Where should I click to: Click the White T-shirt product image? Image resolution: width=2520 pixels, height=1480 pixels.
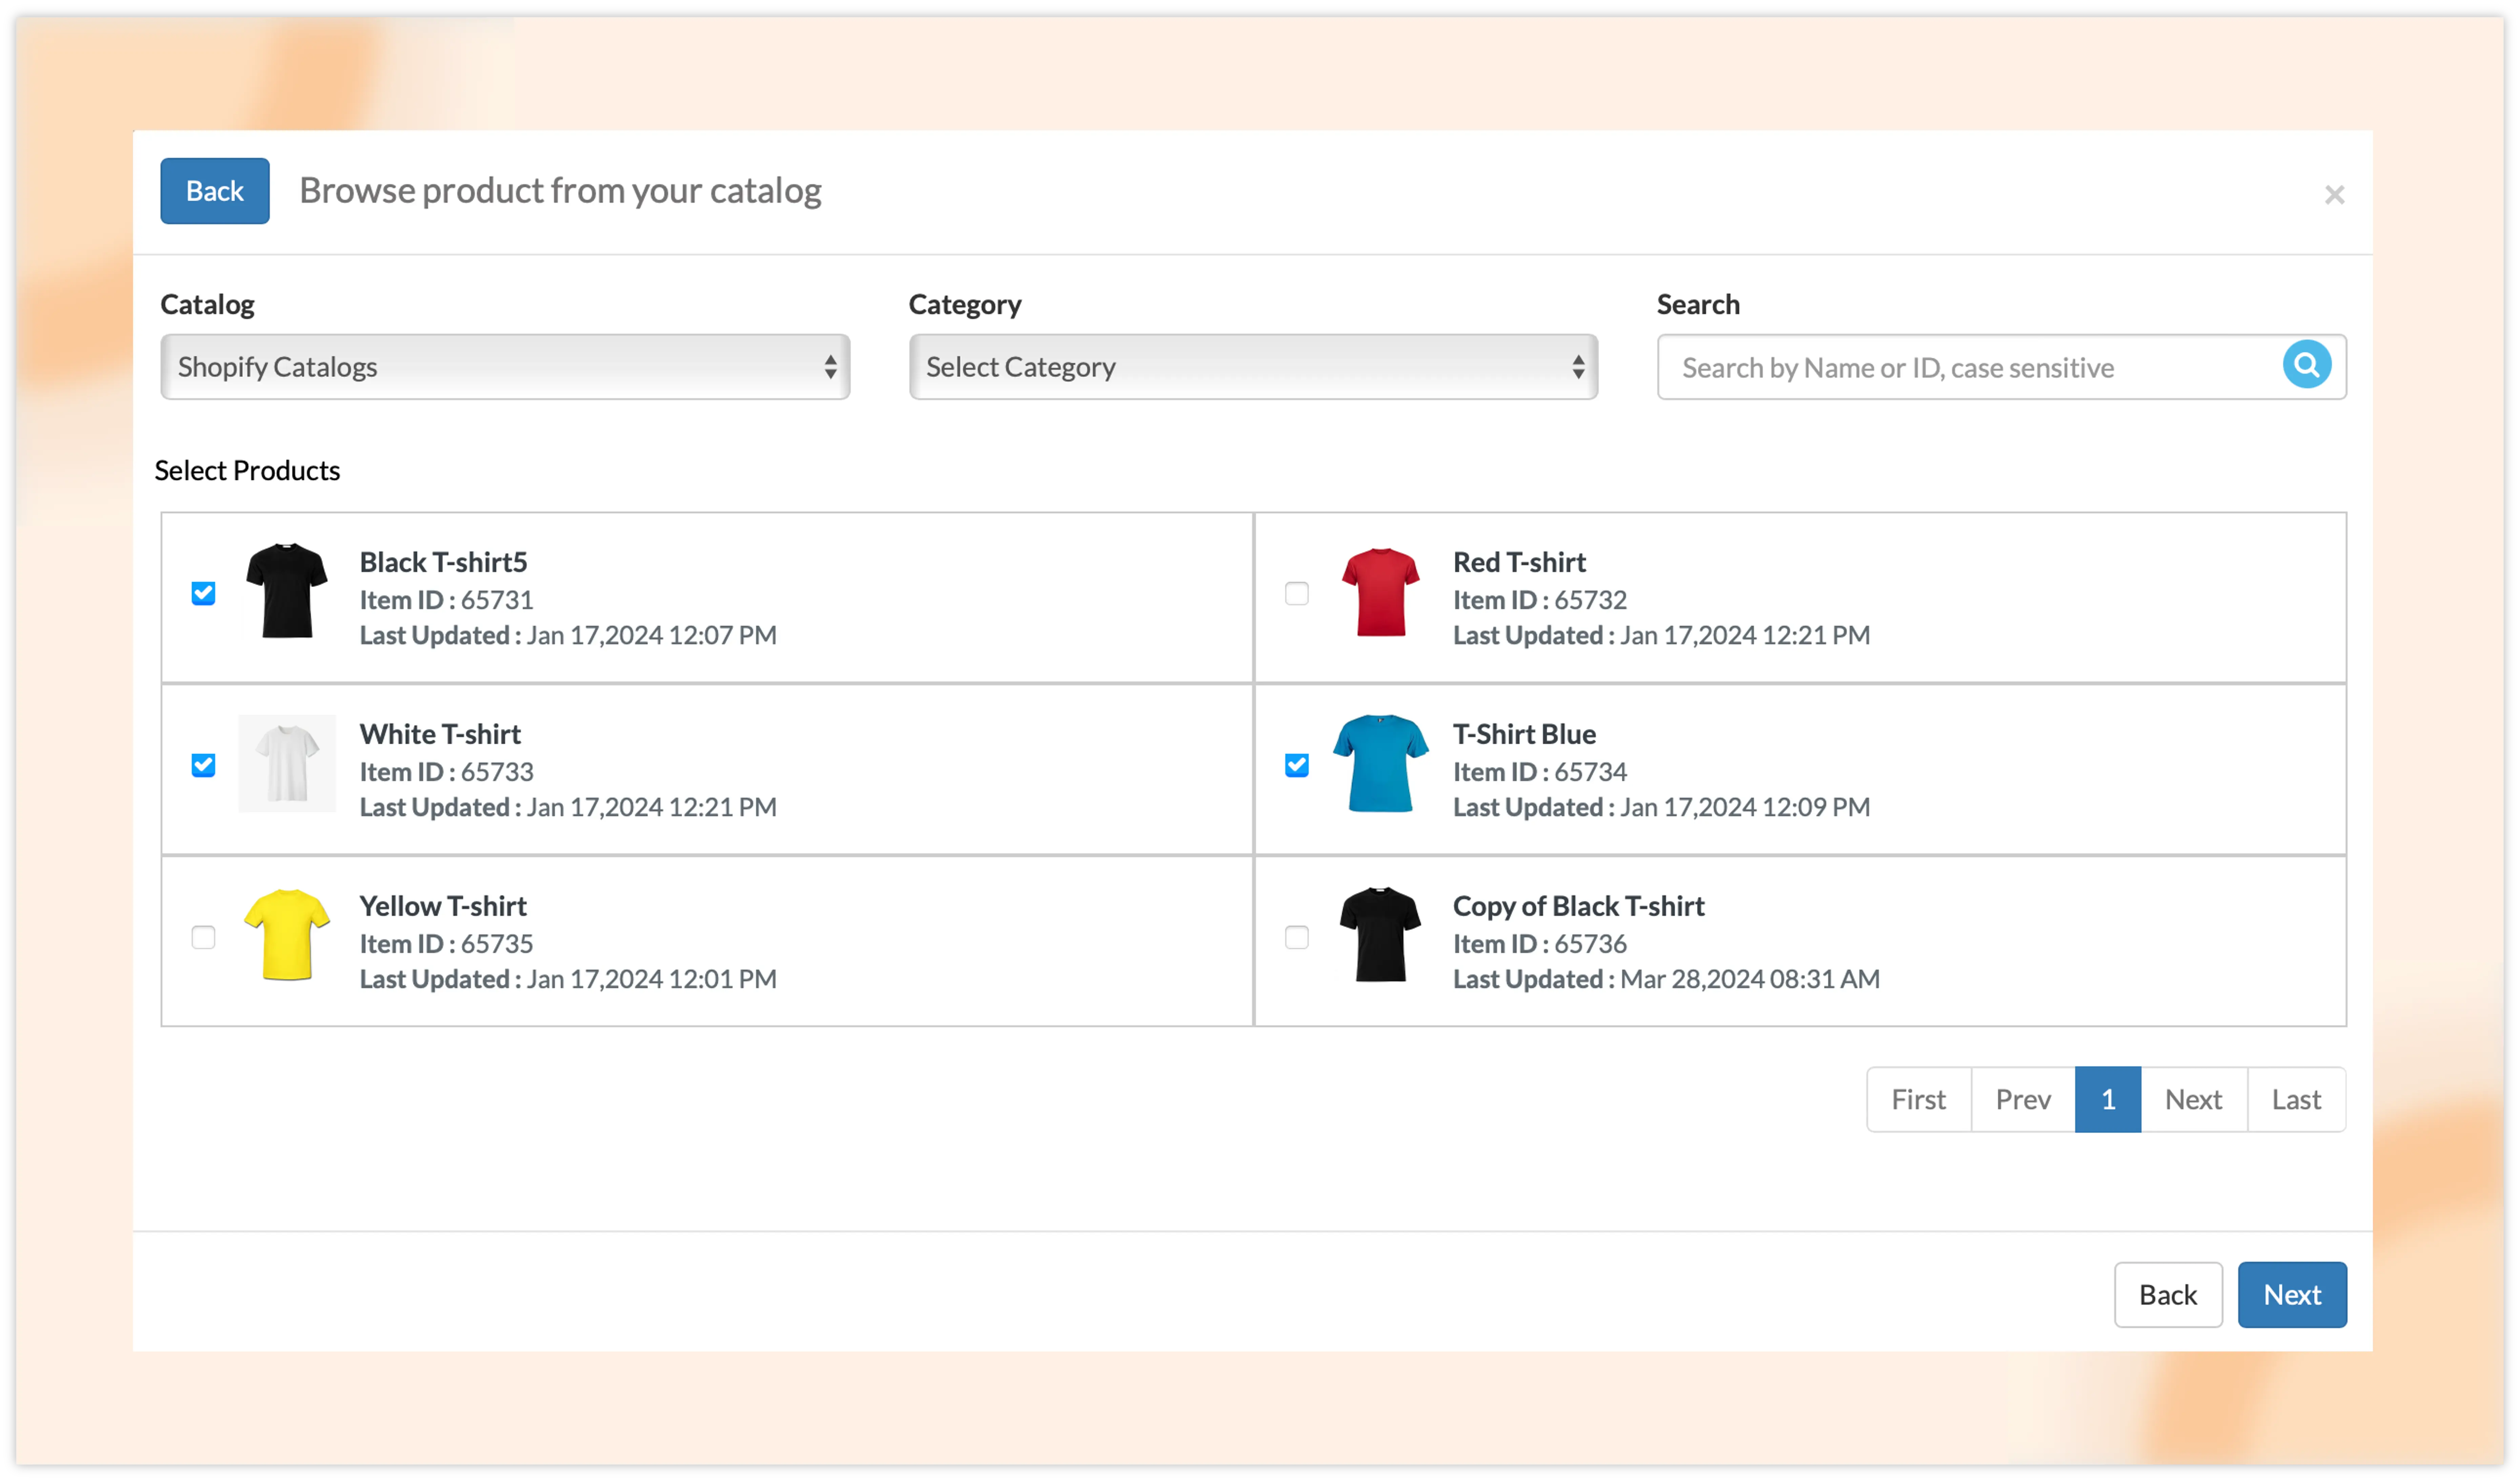tap(287, 764)
